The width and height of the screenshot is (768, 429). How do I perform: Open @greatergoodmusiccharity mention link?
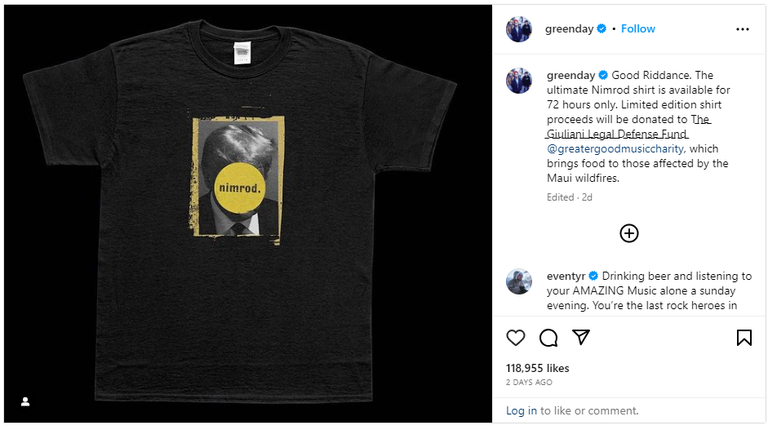point(616,149)
